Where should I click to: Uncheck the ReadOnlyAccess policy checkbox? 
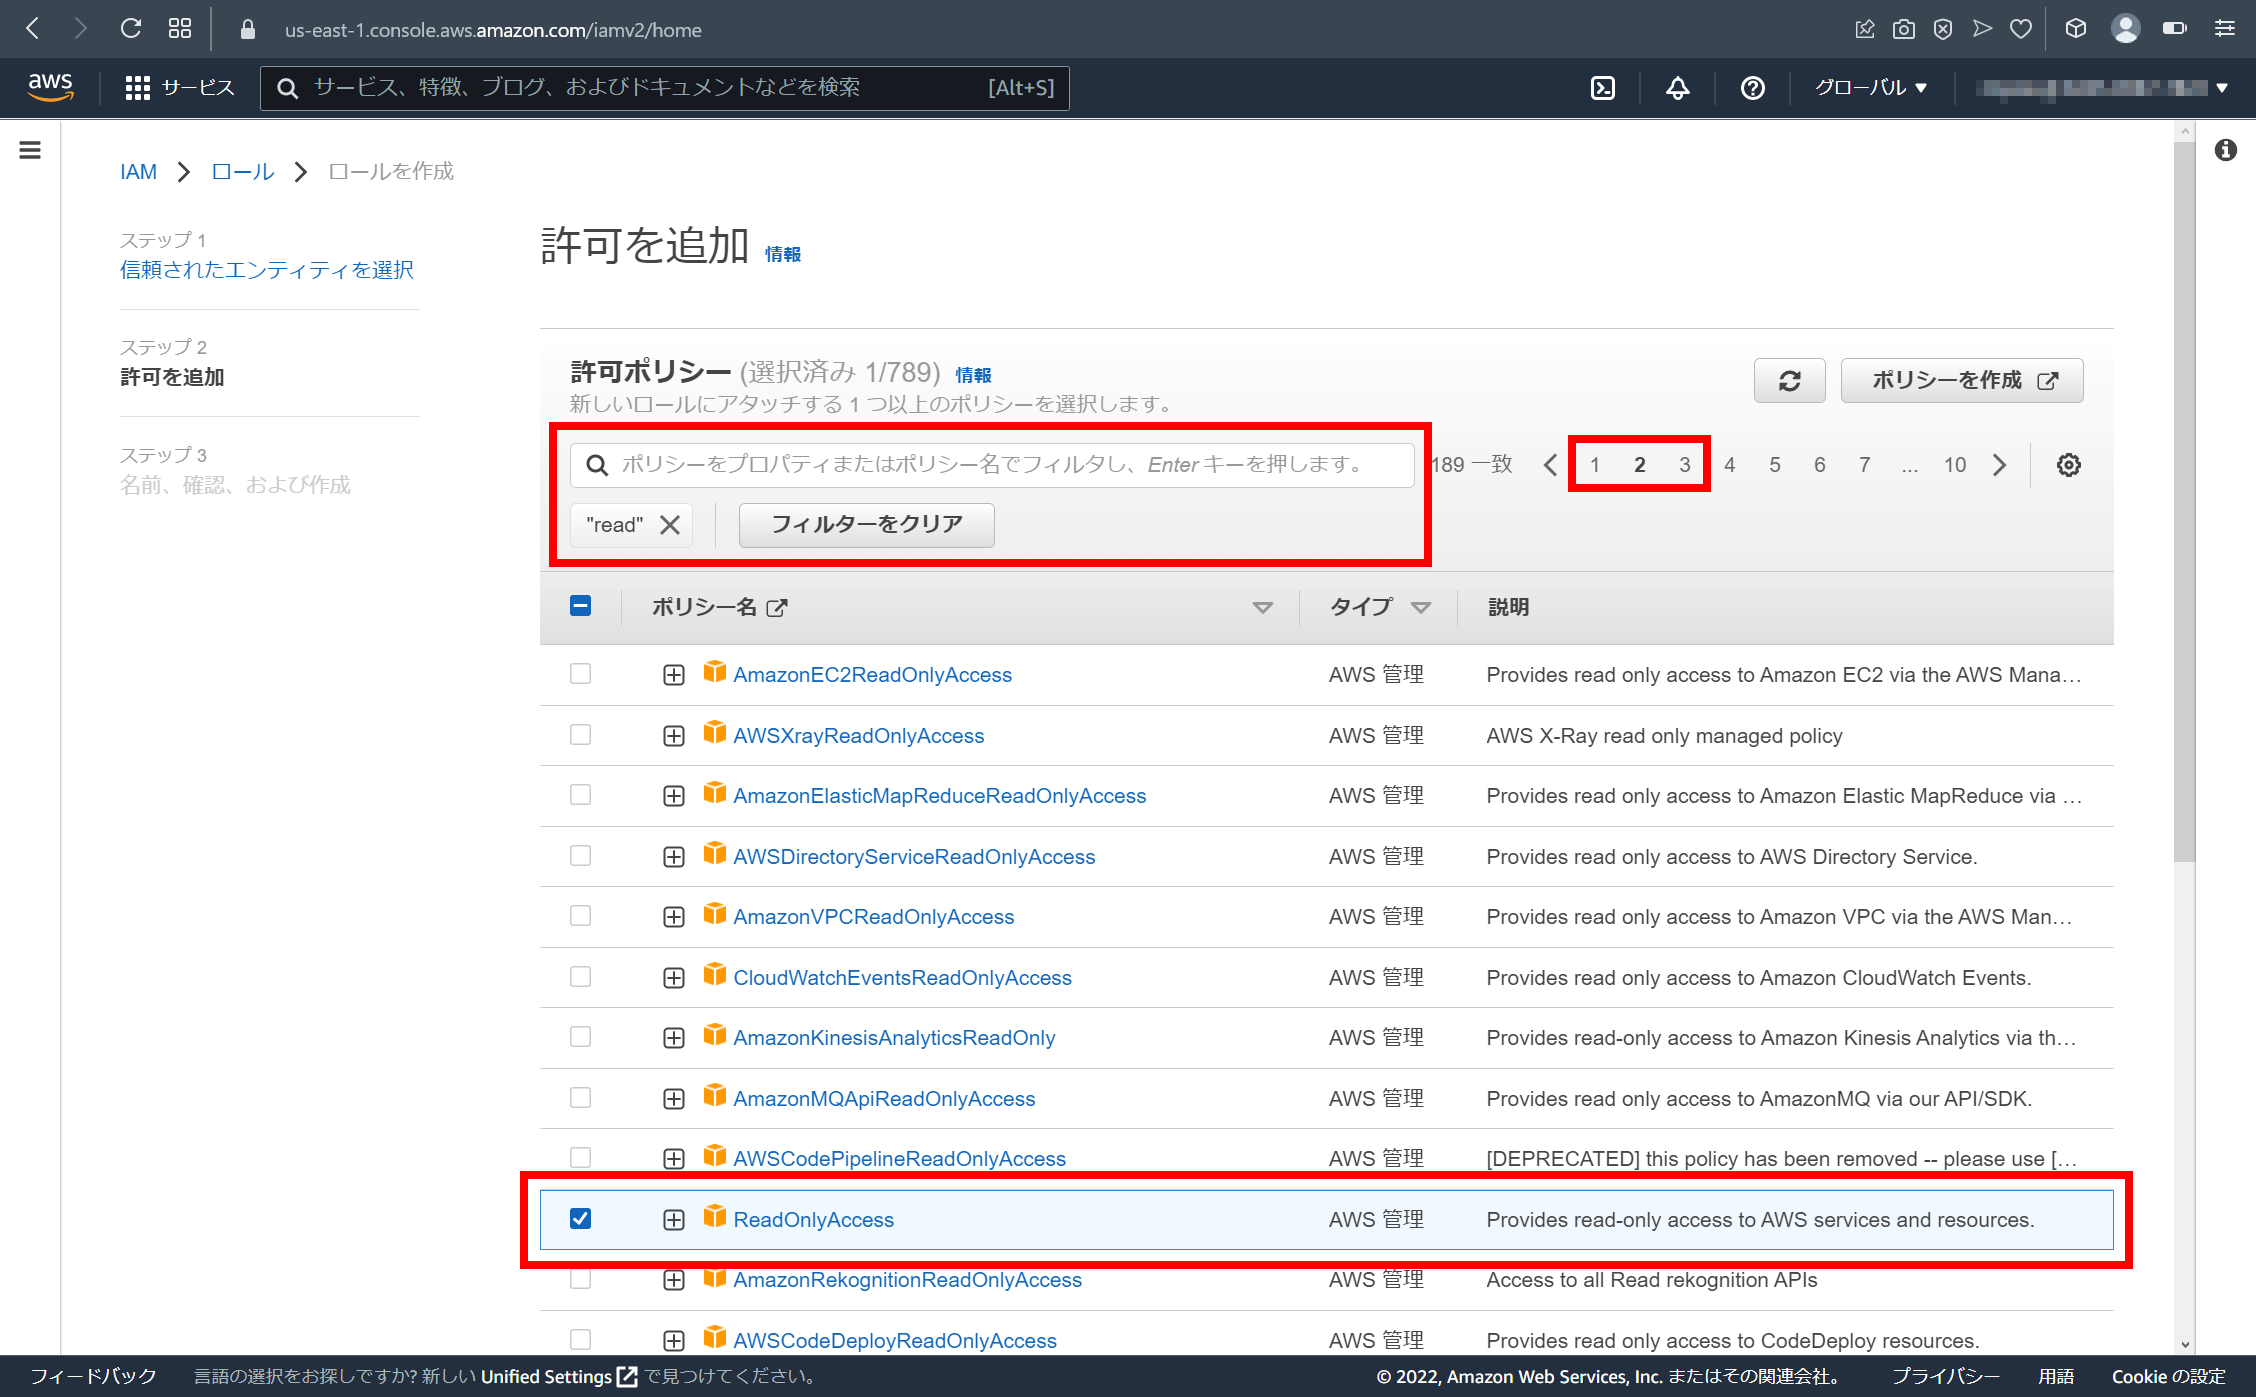coord(580,1218)
